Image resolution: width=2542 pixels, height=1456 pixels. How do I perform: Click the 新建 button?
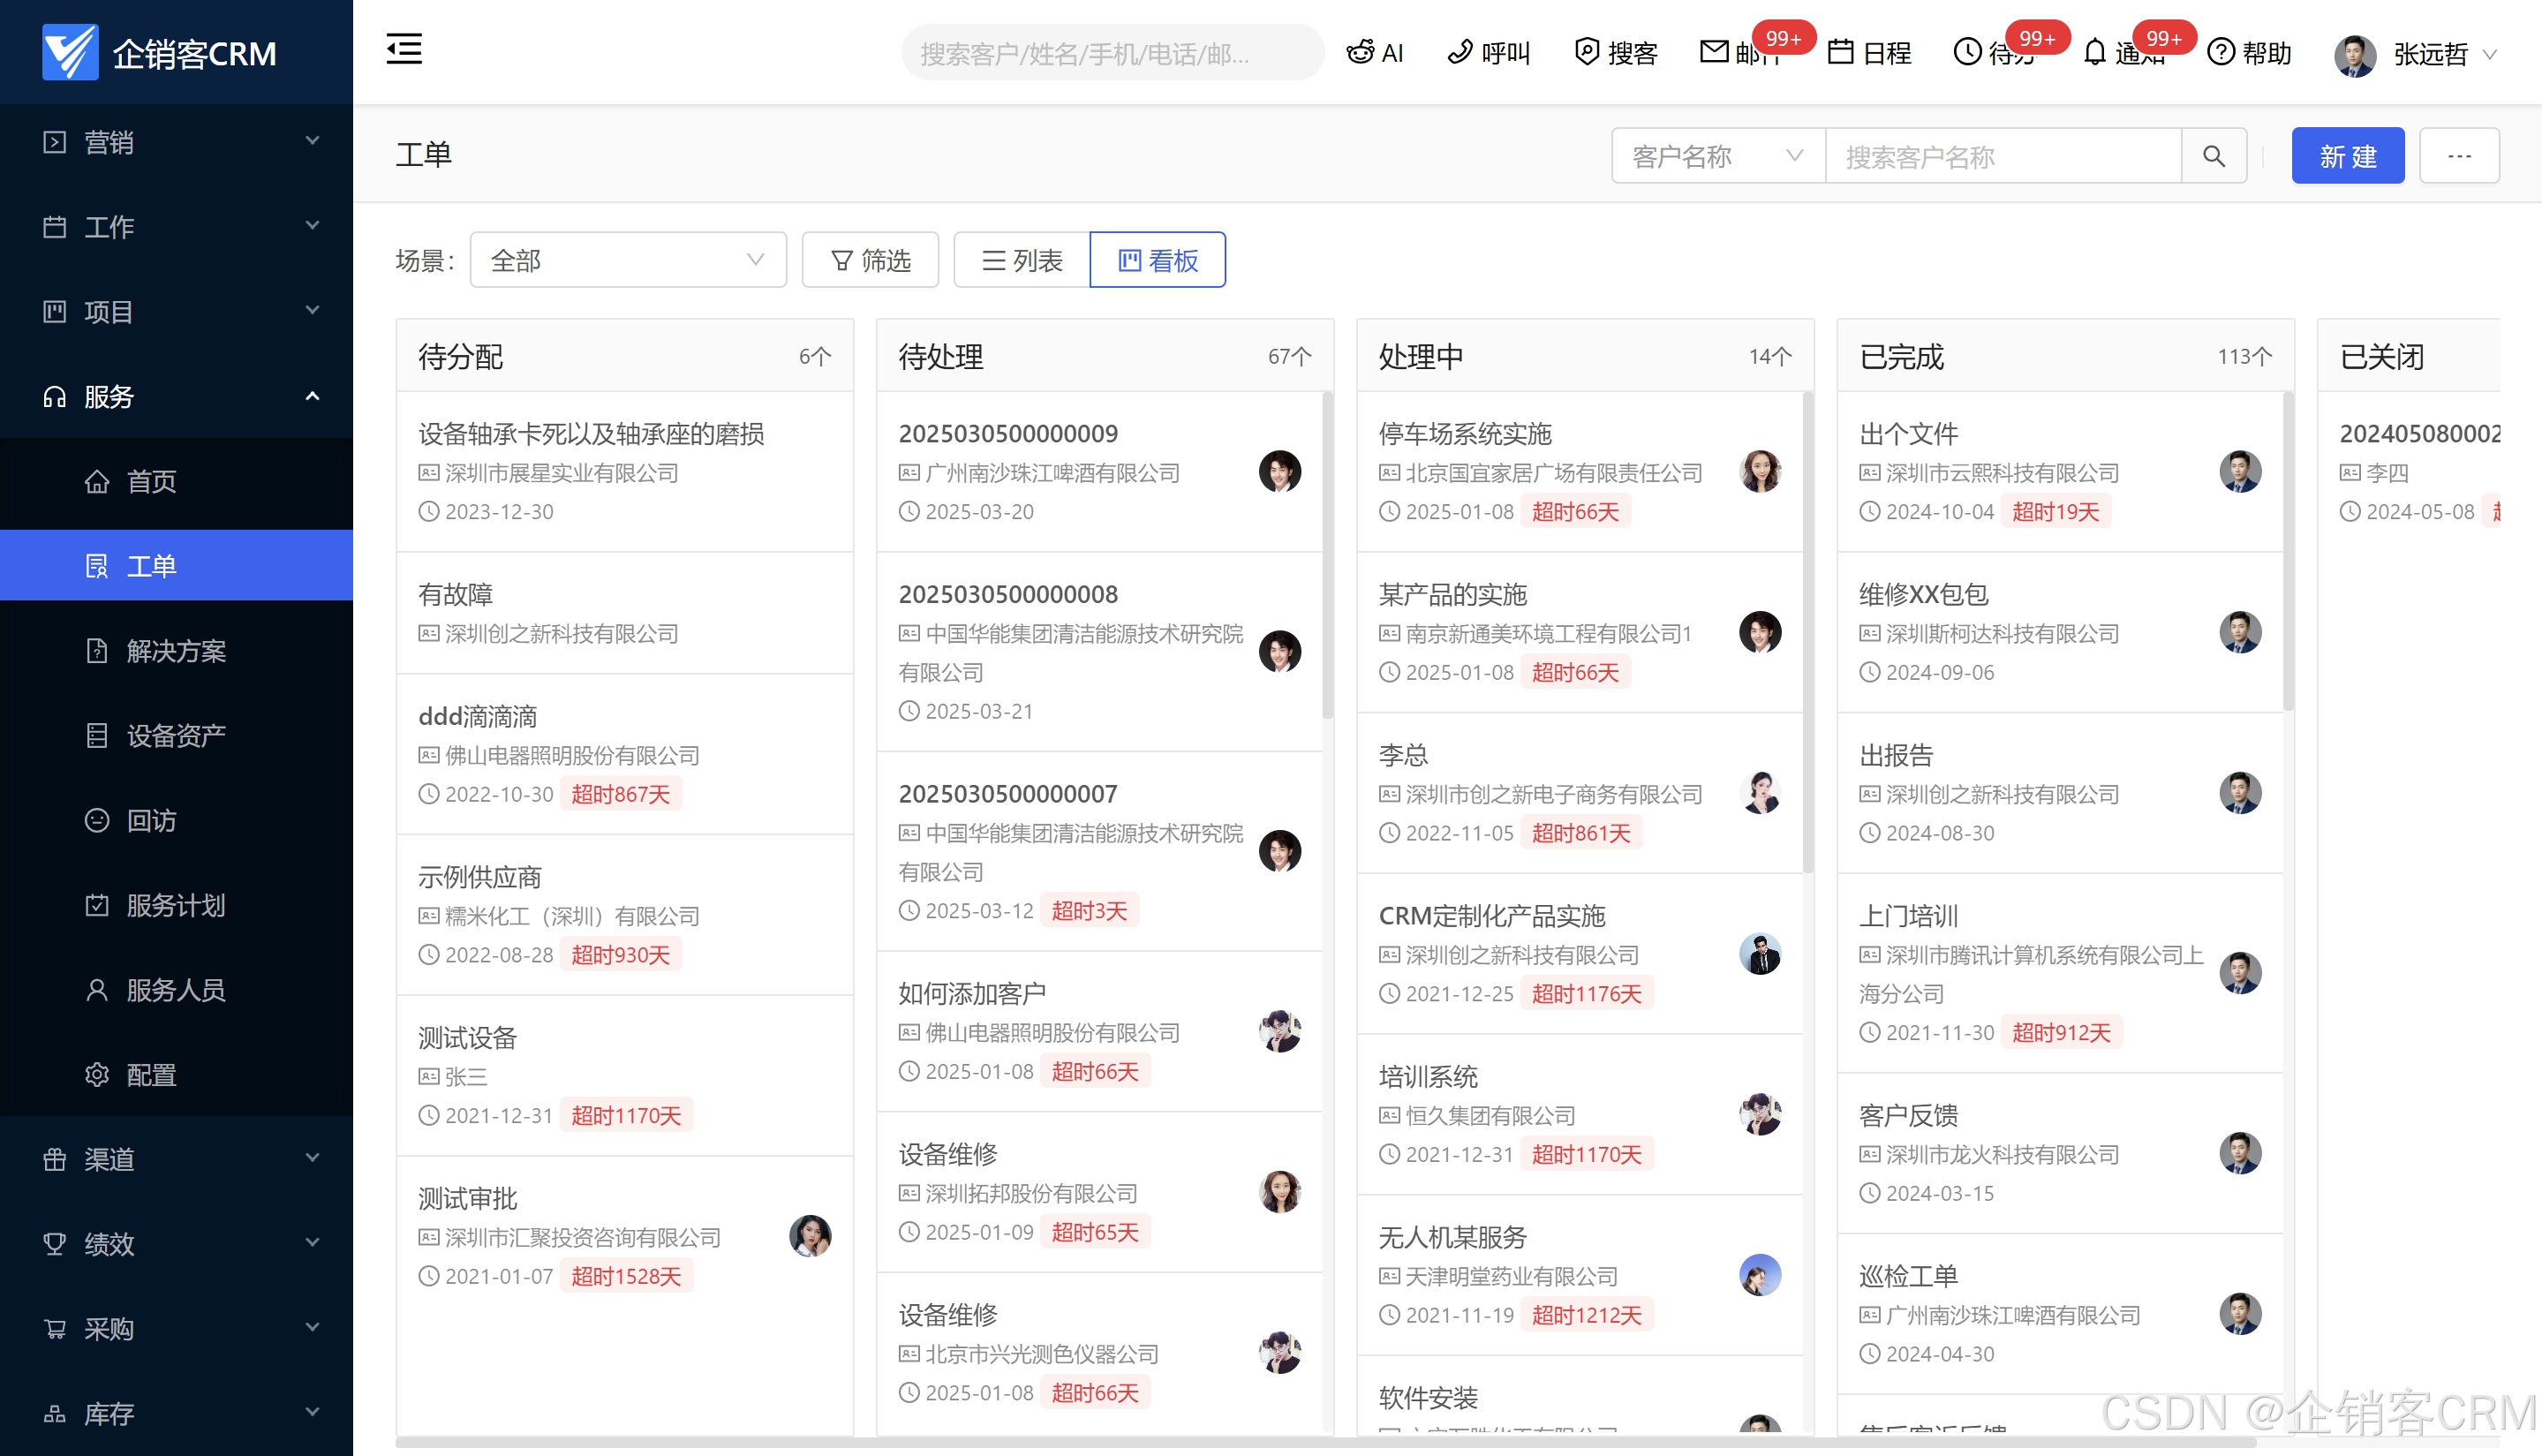point(2347,156)
